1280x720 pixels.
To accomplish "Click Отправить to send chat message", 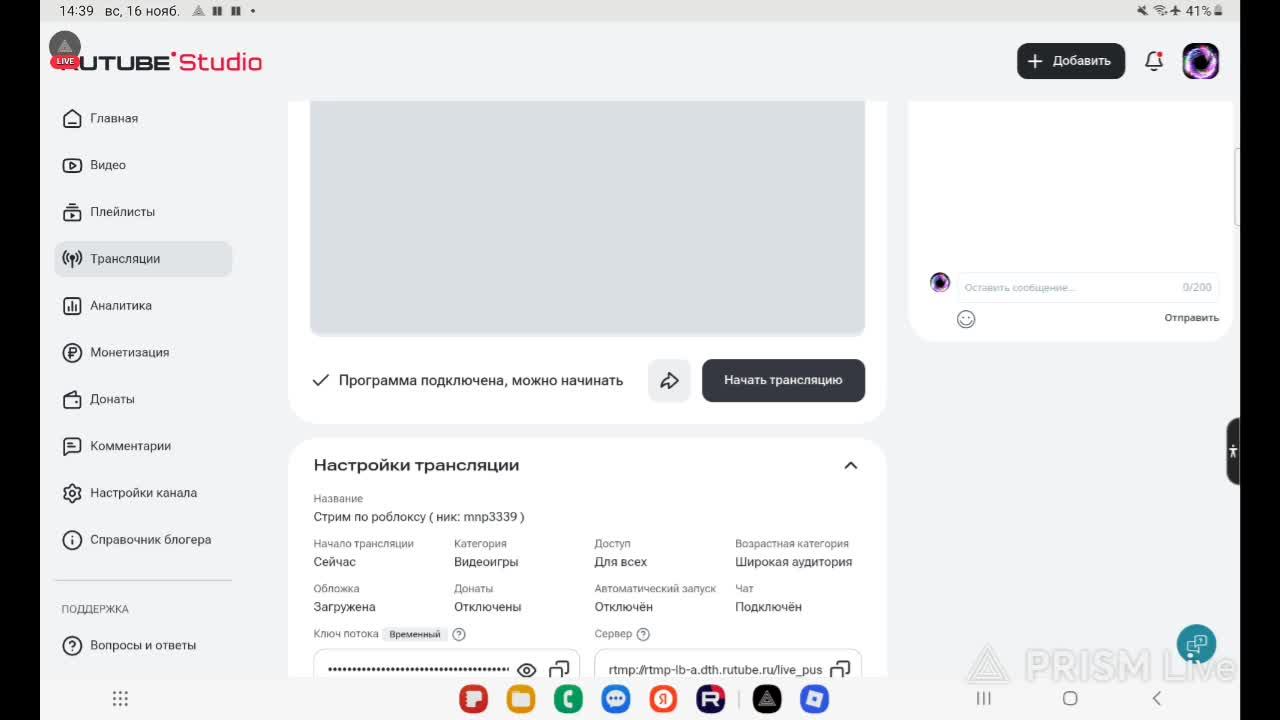I will point(1191,318).
